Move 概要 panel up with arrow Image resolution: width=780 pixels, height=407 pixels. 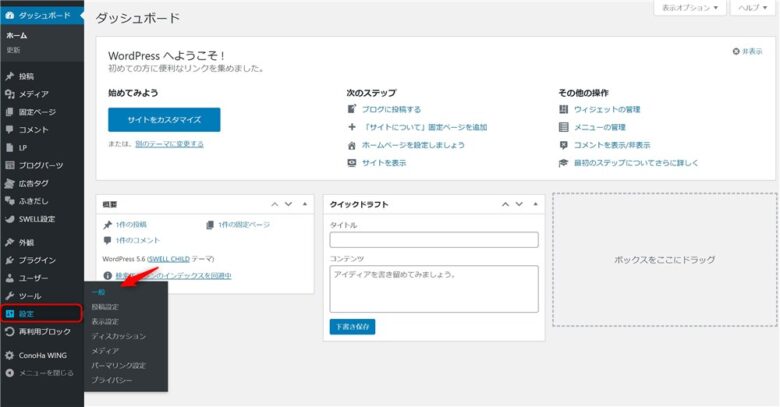tap(275, 204)
